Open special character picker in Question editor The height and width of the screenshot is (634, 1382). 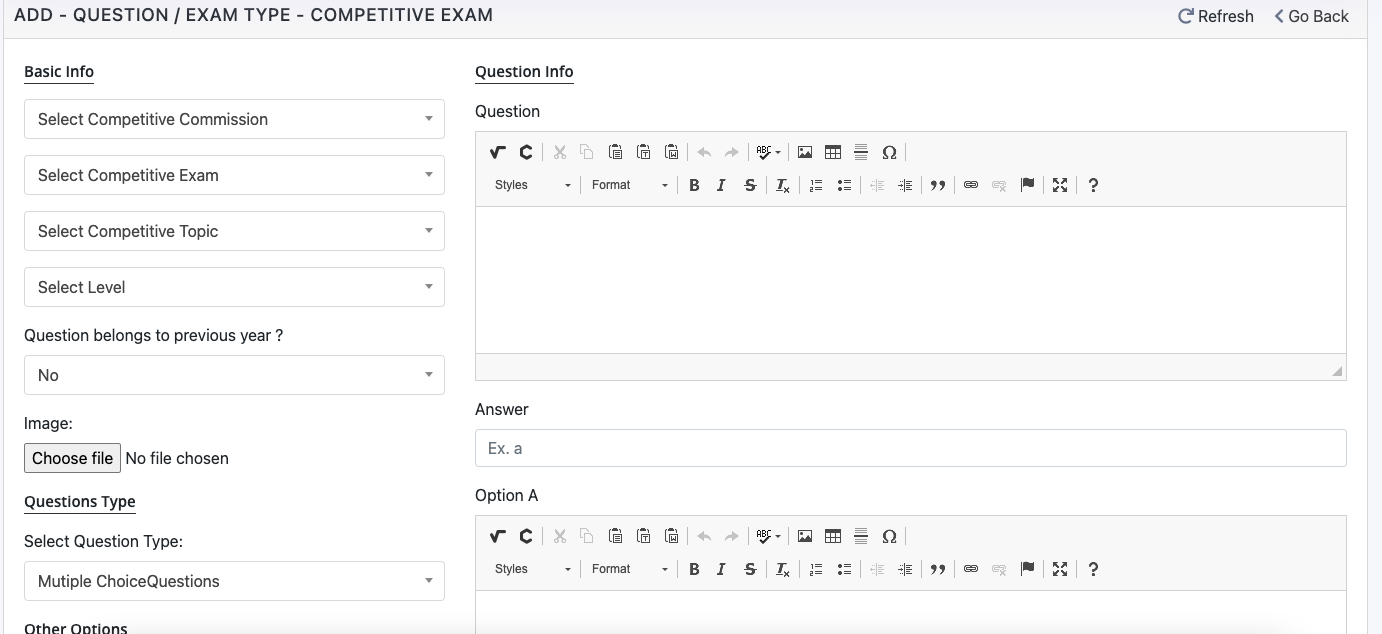point(889,152)
